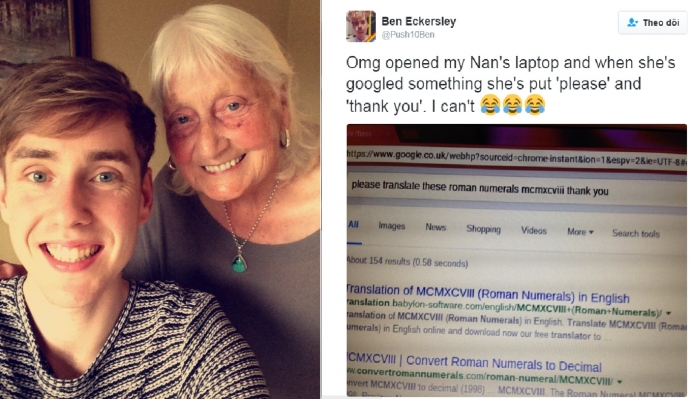This screenshot has width=690, height=399.
Task: Click the follow person icon beside Theo dõi
Action: pyautogui.click(x=632, y=22)
